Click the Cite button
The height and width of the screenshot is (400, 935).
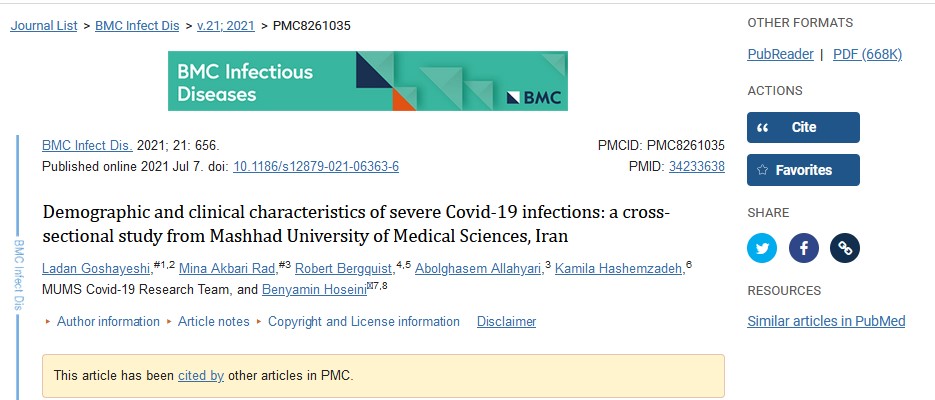click(x=802, y=127)
